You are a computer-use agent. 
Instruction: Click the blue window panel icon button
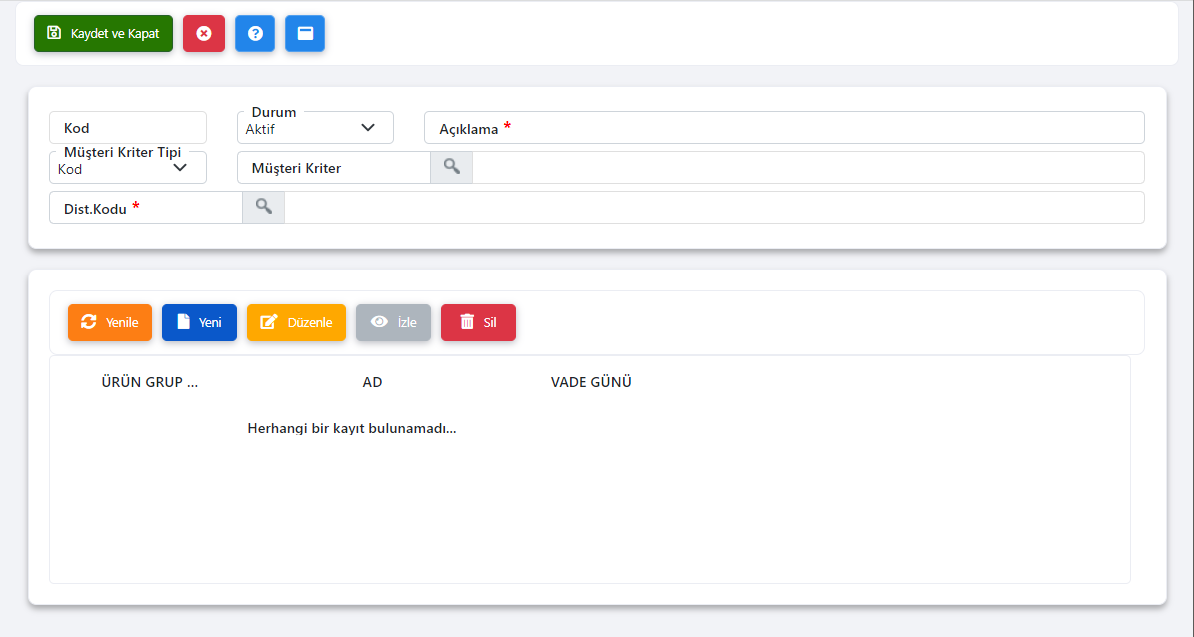pos(305,33)
